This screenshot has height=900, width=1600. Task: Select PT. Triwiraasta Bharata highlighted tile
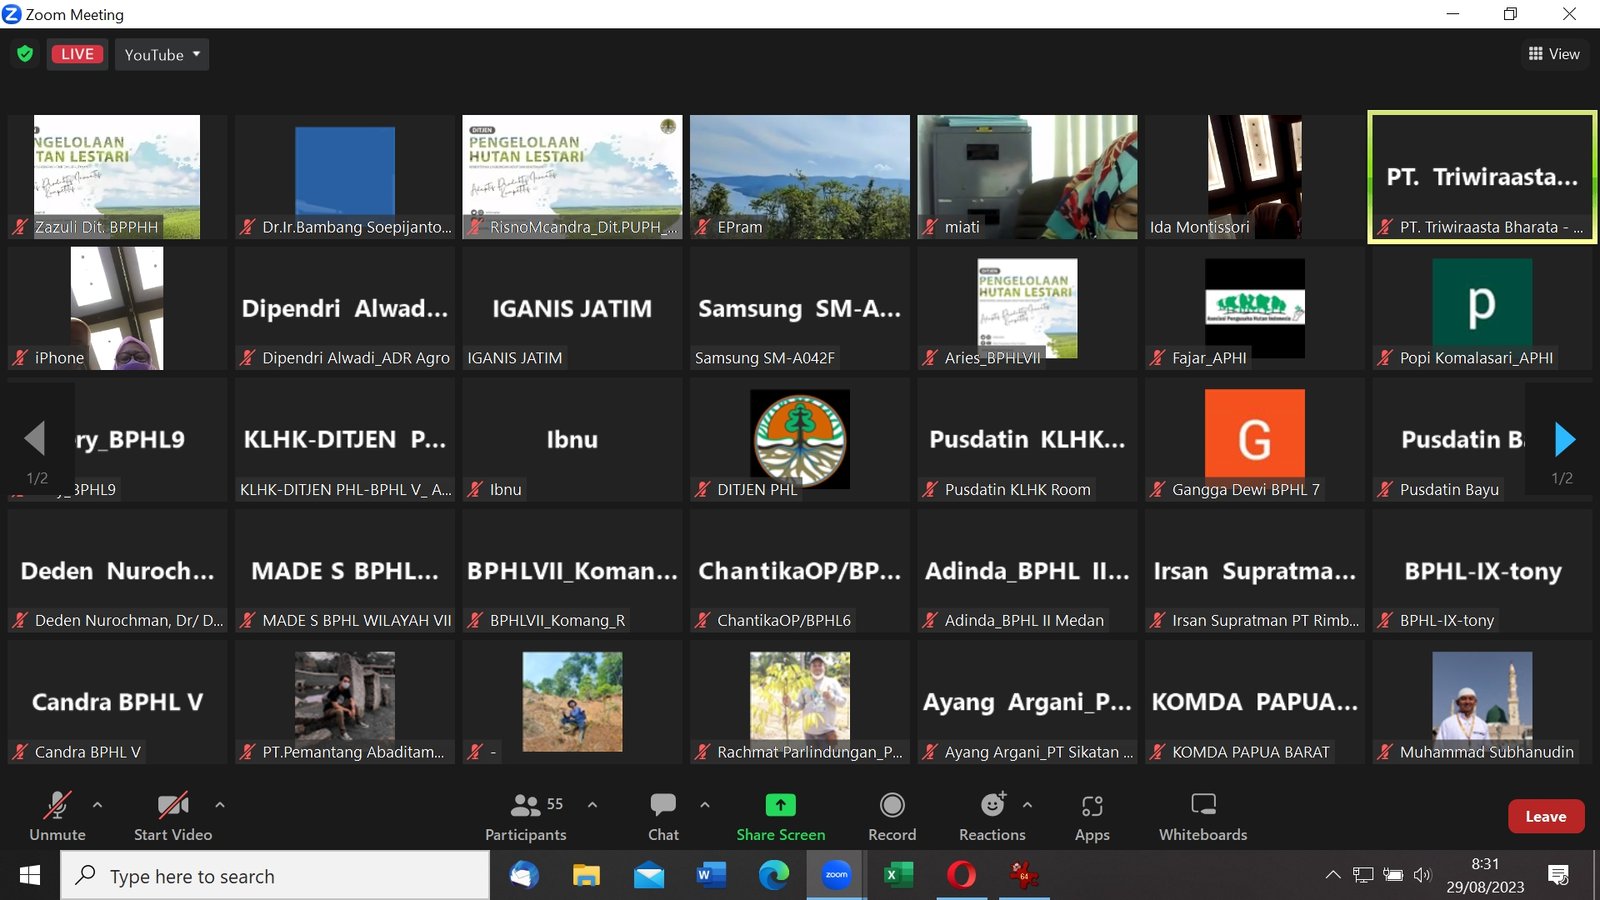coord(1482,177)
